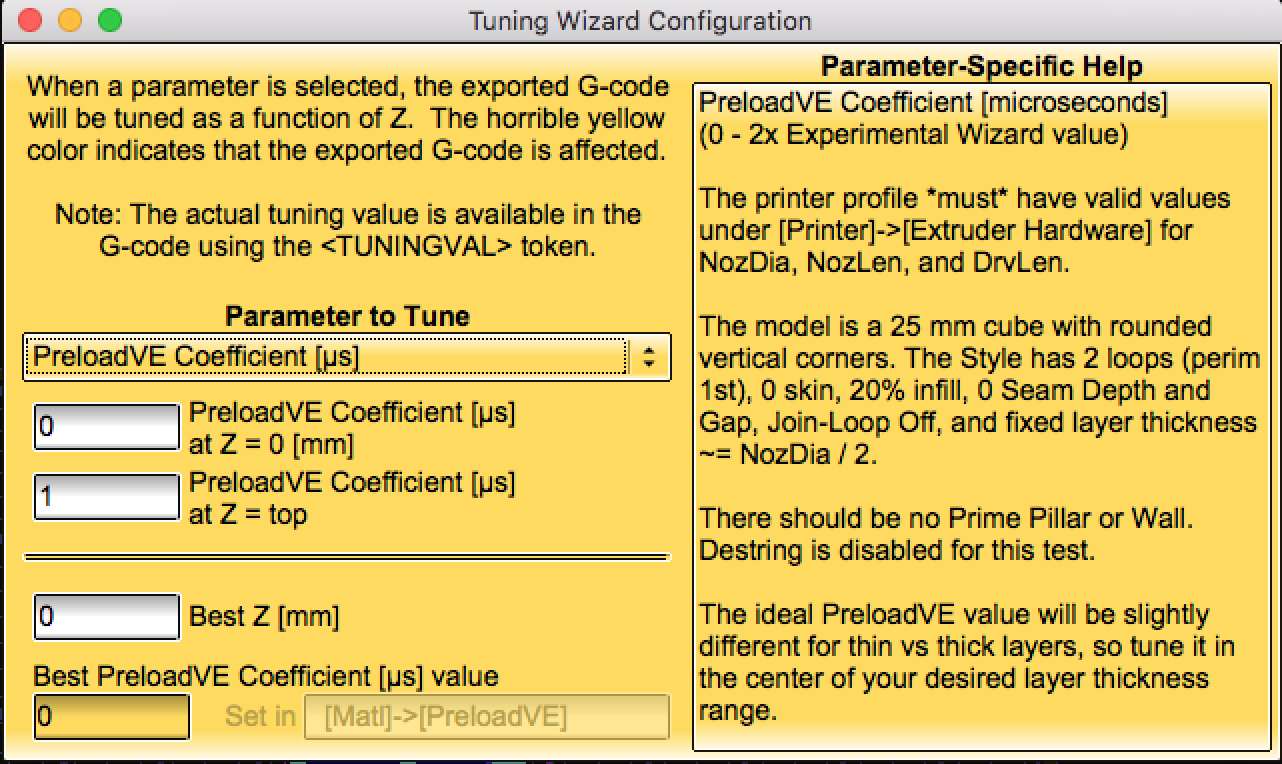Minimize the window with the yellow button
Screen dimensions: 1282x764
(x=70, y=20)
